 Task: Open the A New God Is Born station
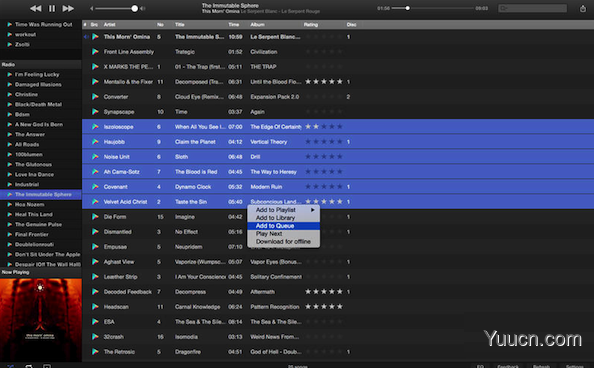[x=39, y=124]
